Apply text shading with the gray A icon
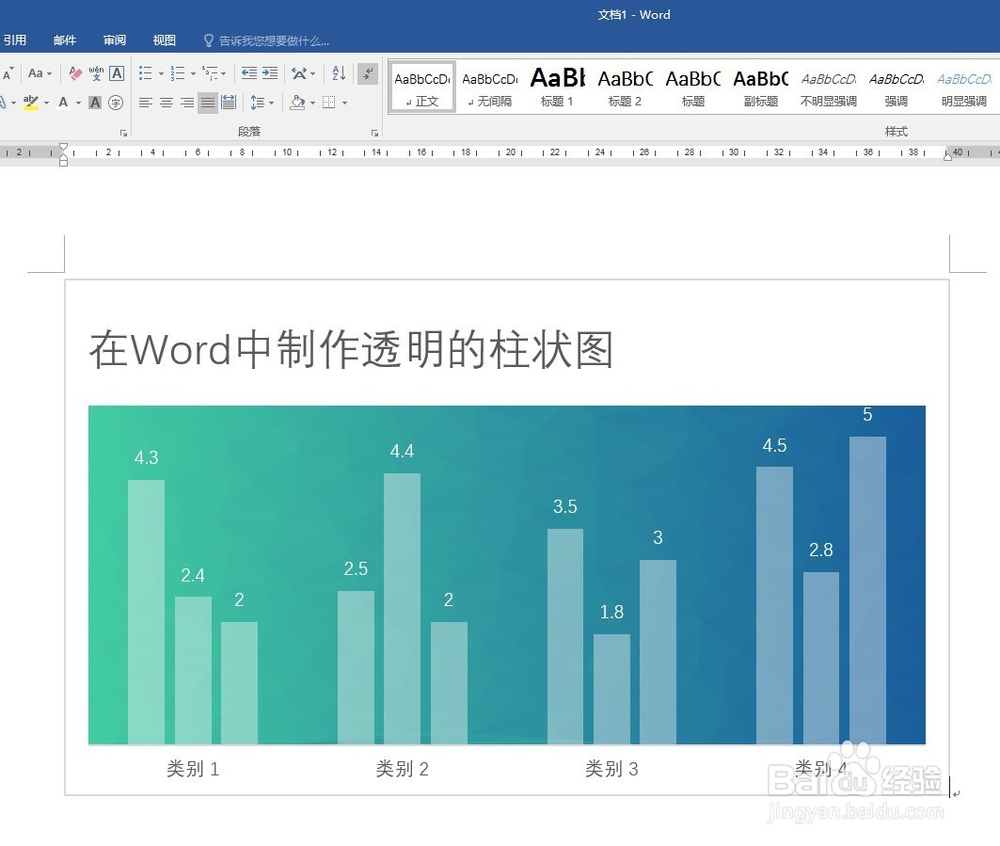Screen dimensions: 1000x846 click(96, 100)
